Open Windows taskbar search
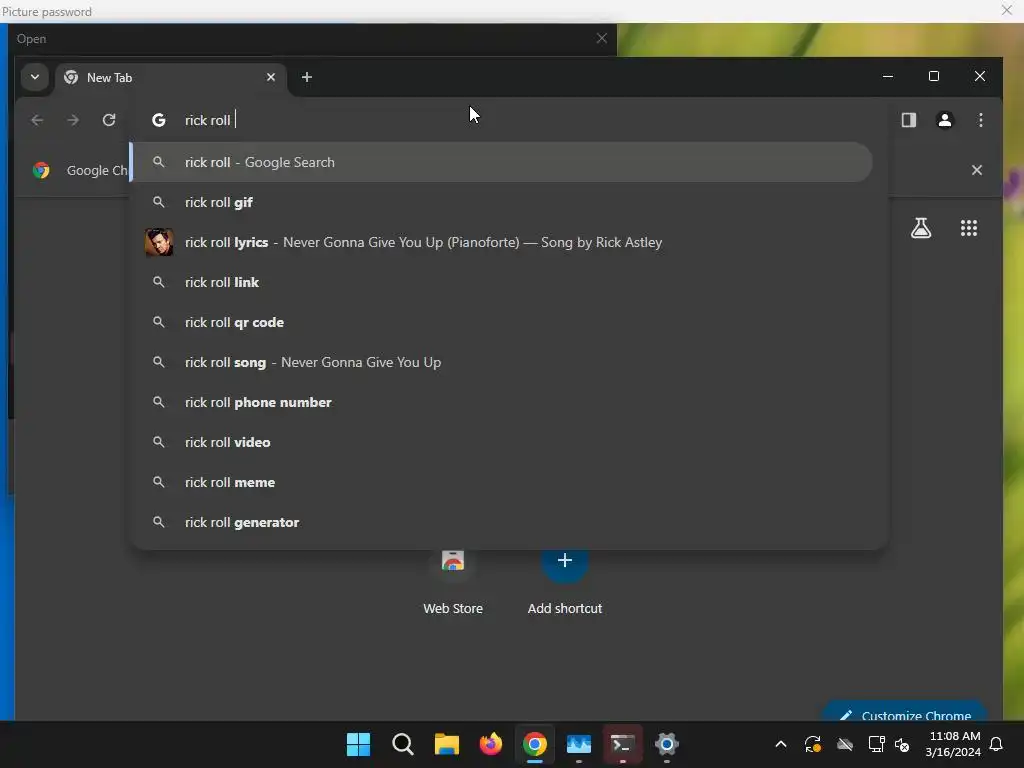1024x768 pixels. (403, 744)
